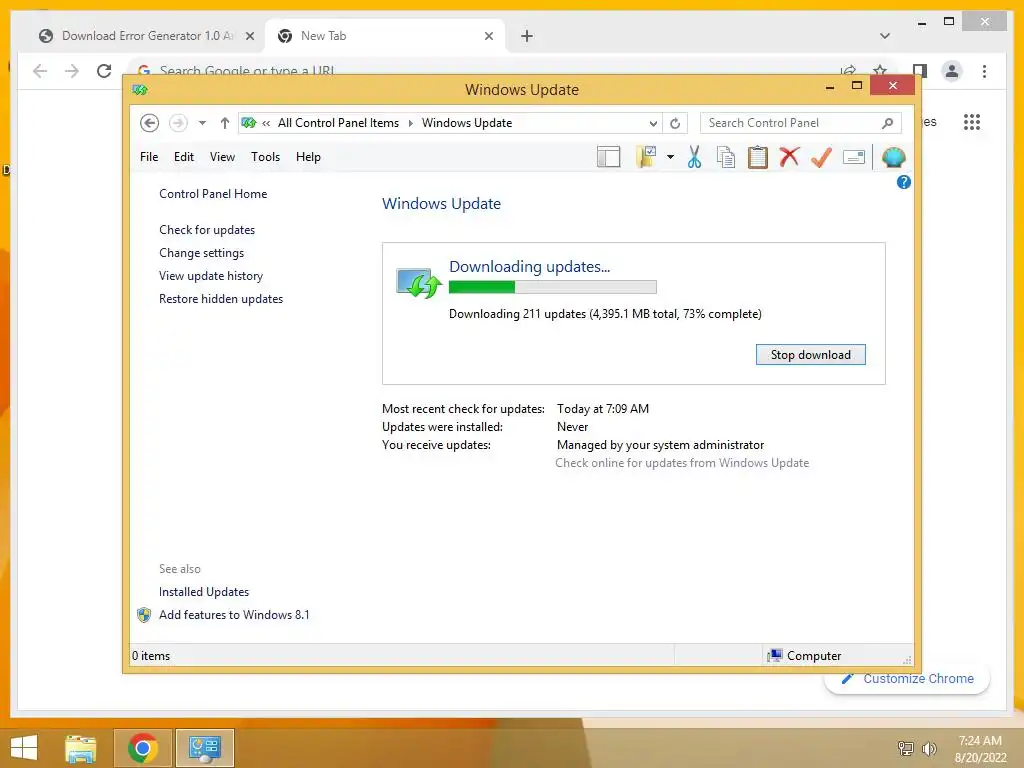
Task: Close the New Tab tab in Chrome
Action: 488,36
